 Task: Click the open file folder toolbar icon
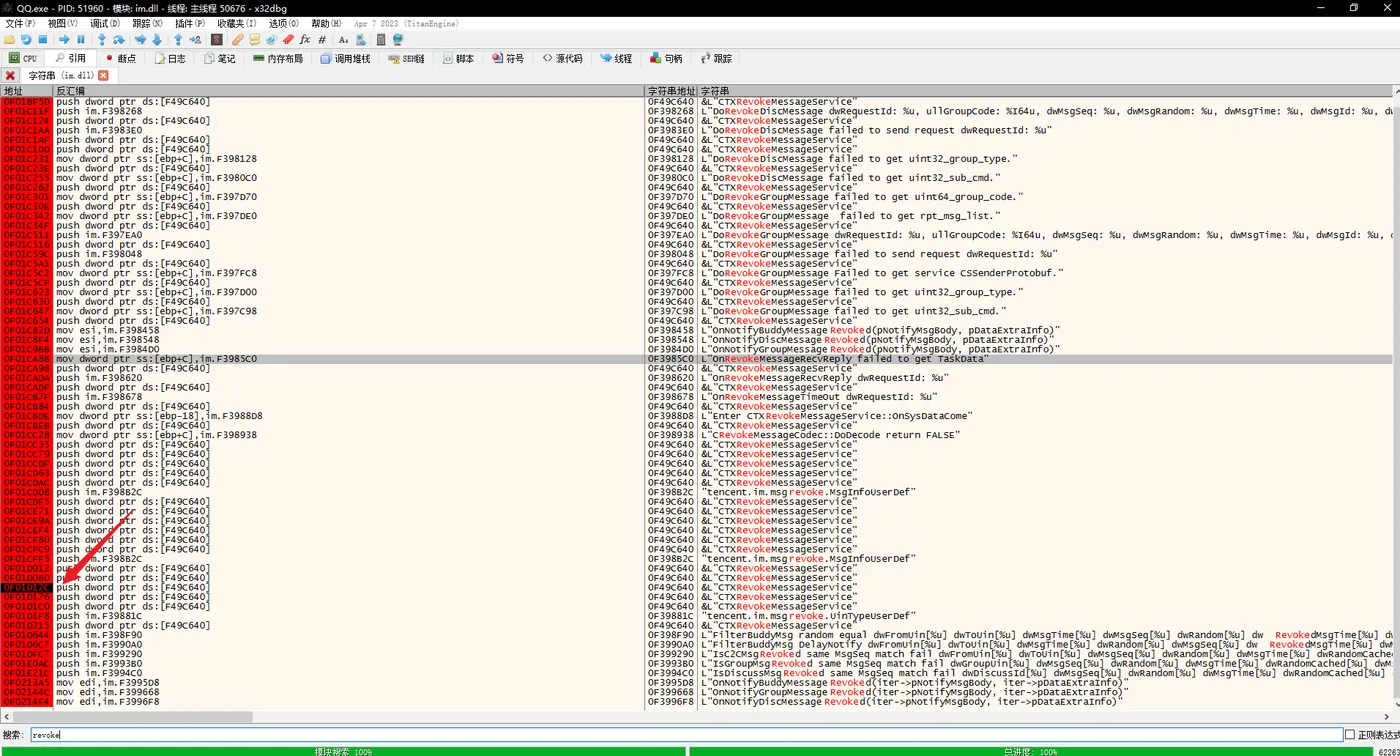[10, 40]
